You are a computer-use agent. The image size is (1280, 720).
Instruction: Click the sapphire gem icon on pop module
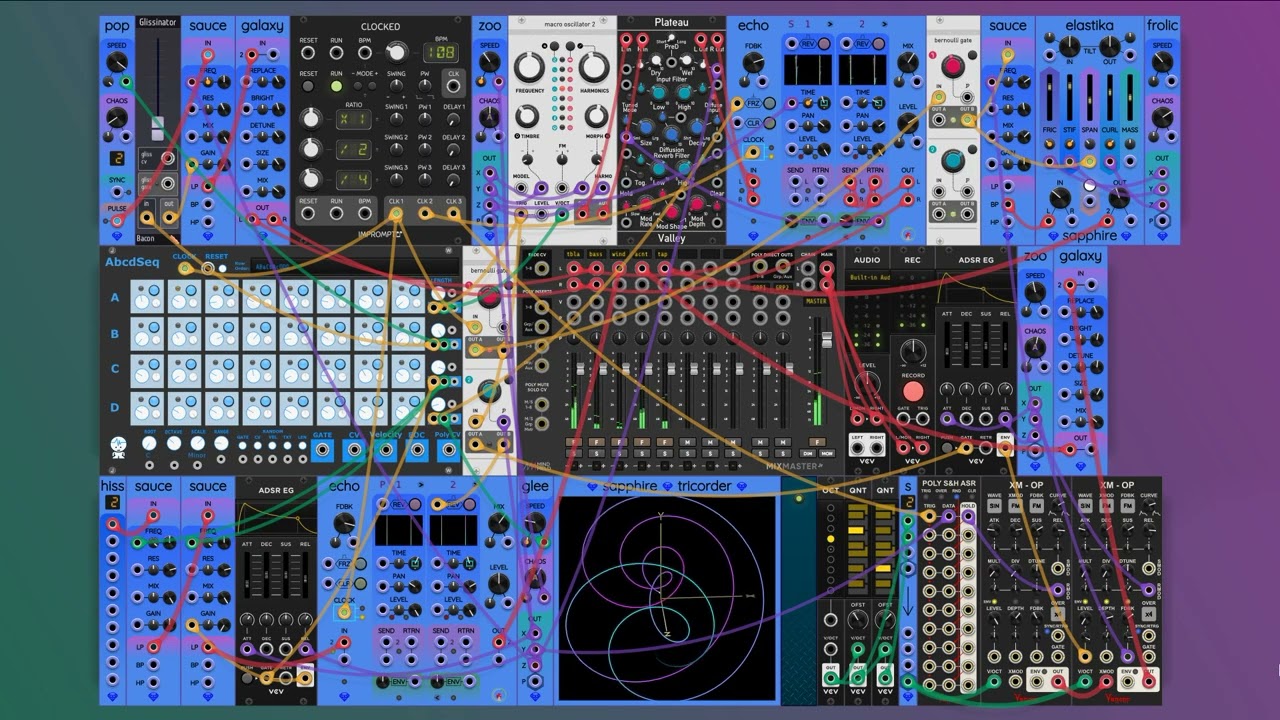point(117,237)
